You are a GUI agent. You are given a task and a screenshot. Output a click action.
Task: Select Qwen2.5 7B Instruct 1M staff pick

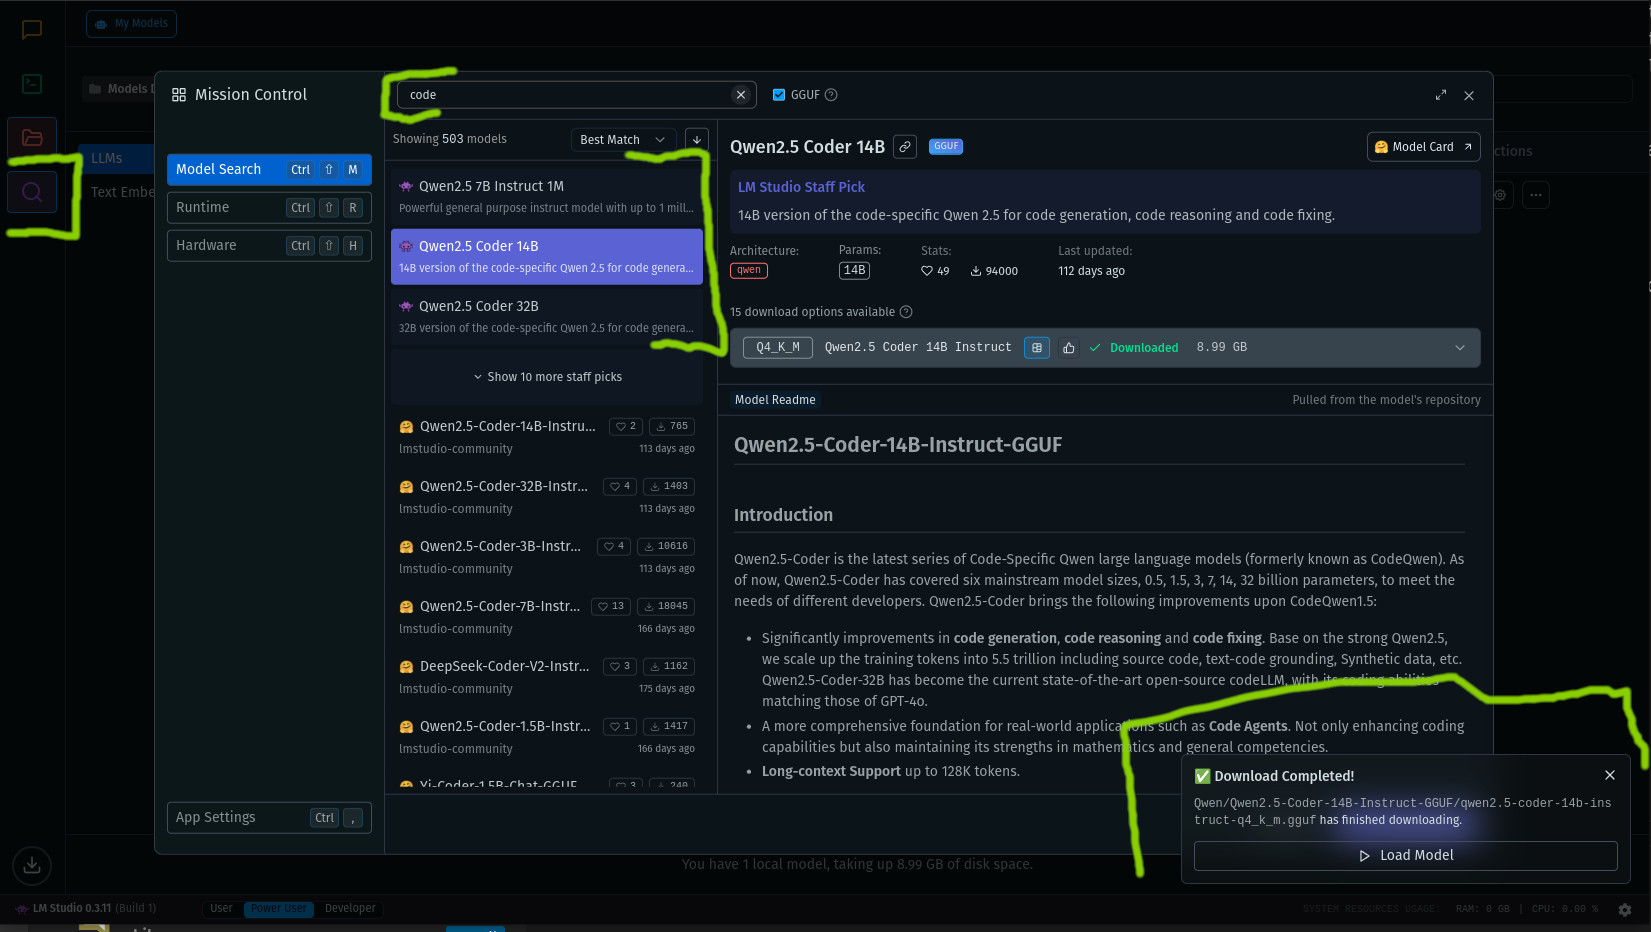(547, 197)
